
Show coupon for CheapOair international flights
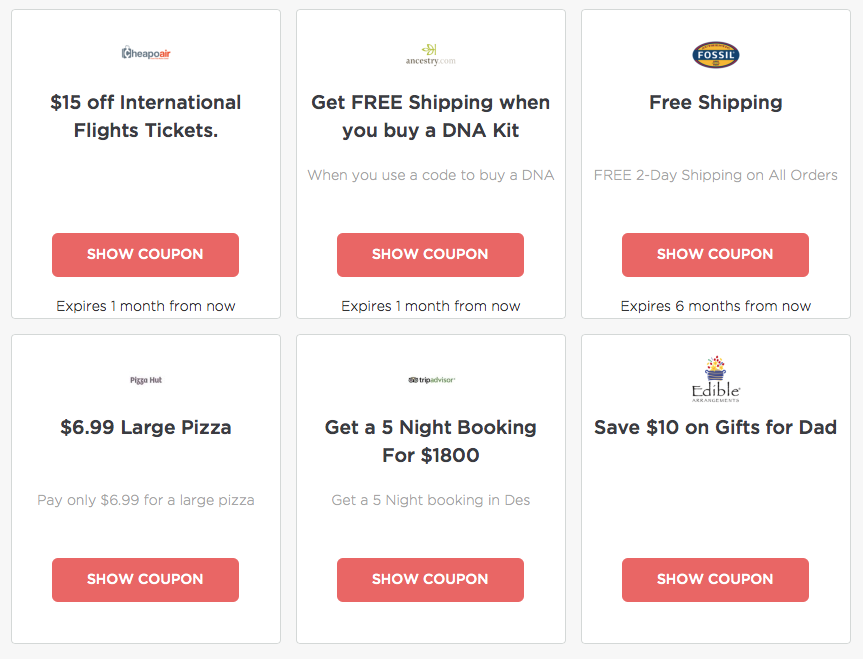click(x=145, y=254)
